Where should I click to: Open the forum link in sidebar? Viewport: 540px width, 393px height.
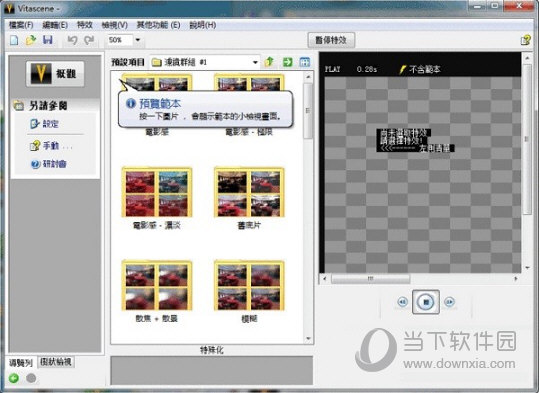tap(54, 164)
